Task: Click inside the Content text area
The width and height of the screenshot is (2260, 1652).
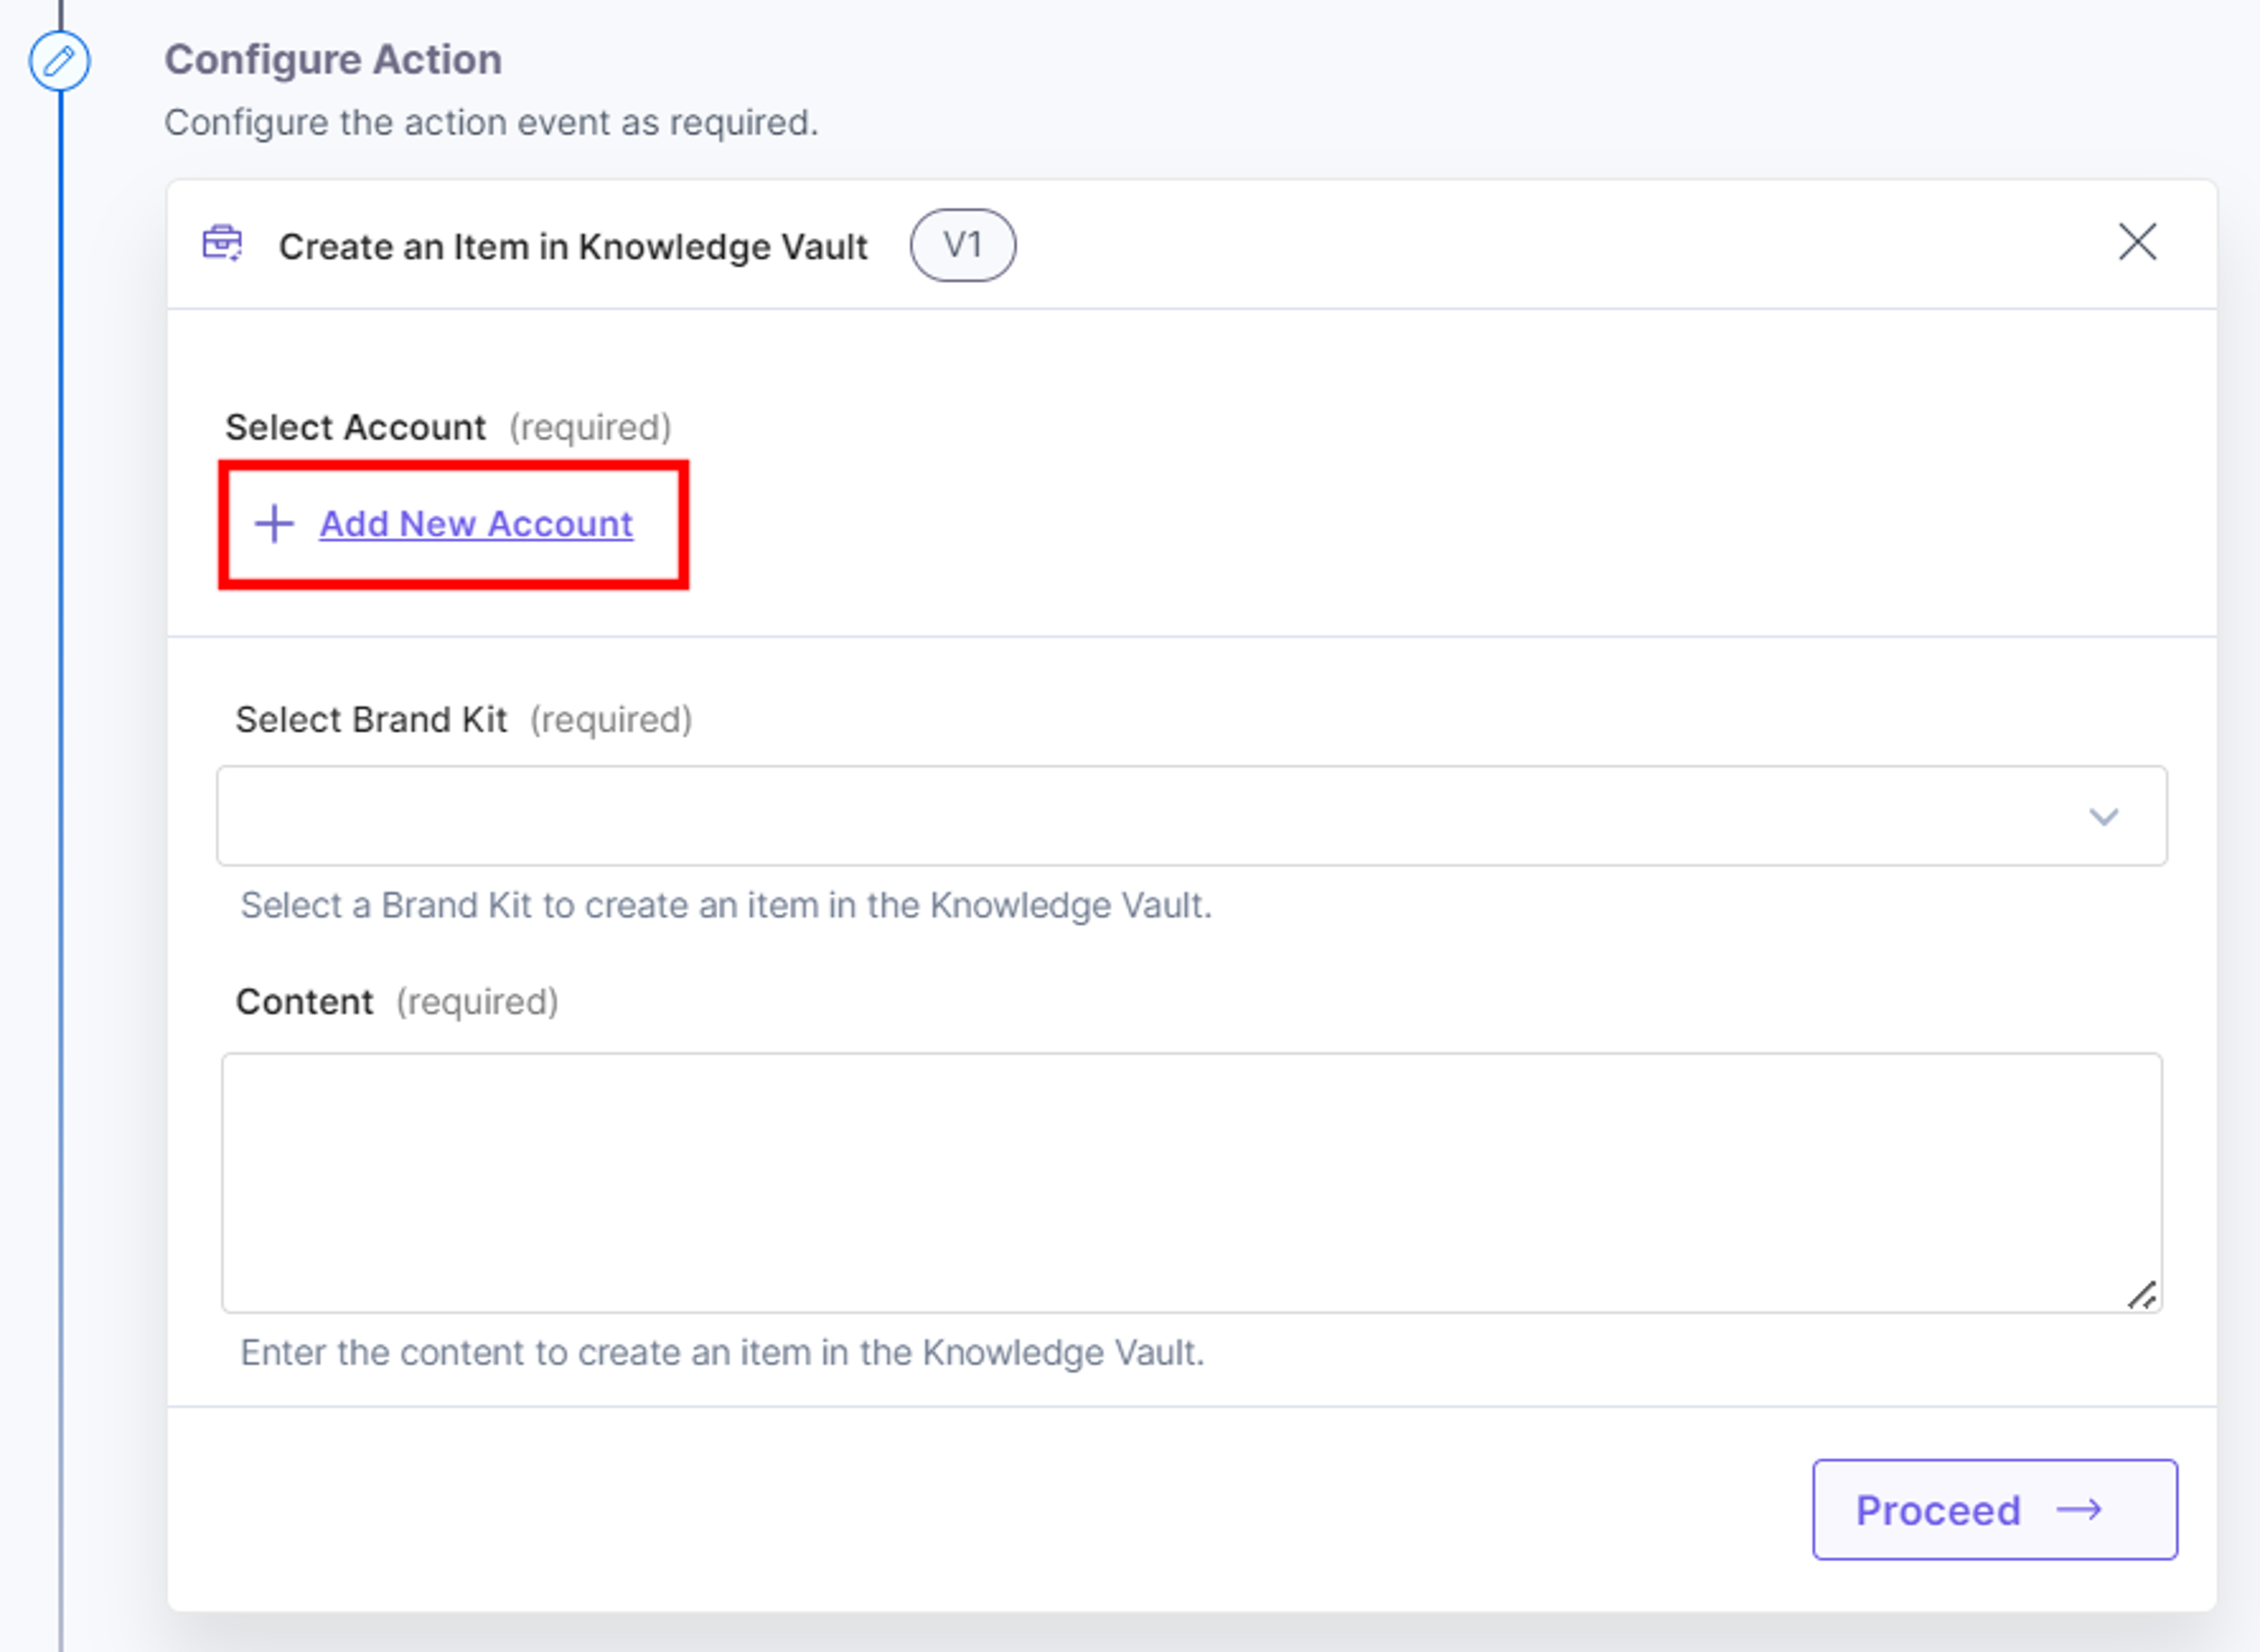Action: pyautogui.click(x=1192, y=1182)
